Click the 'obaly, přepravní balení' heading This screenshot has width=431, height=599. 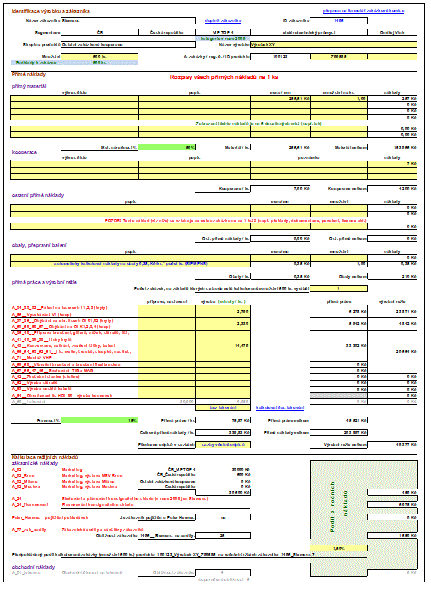point(39,245)
